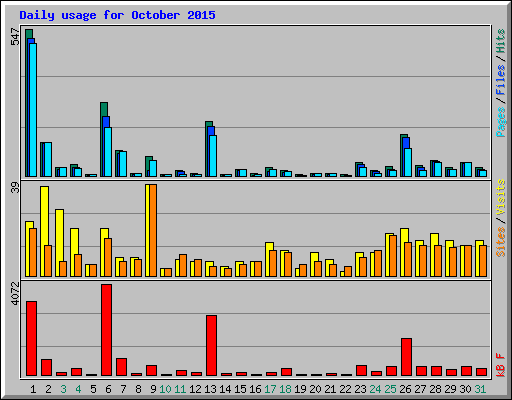
Task: Click green day 3 axis label
Action: point(63,389)
